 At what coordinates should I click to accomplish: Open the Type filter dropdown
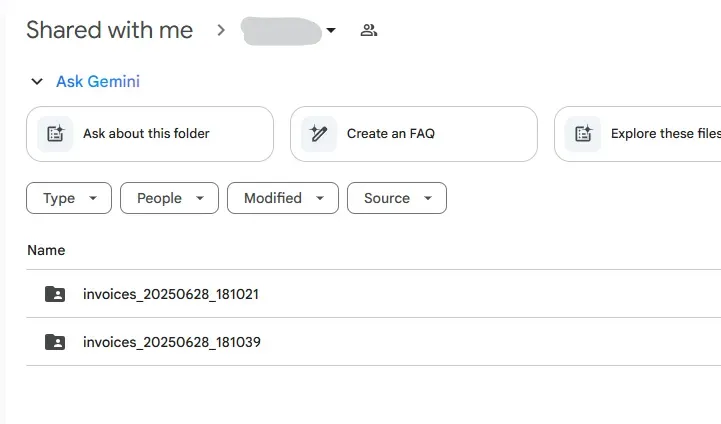[x=69, y=198]
